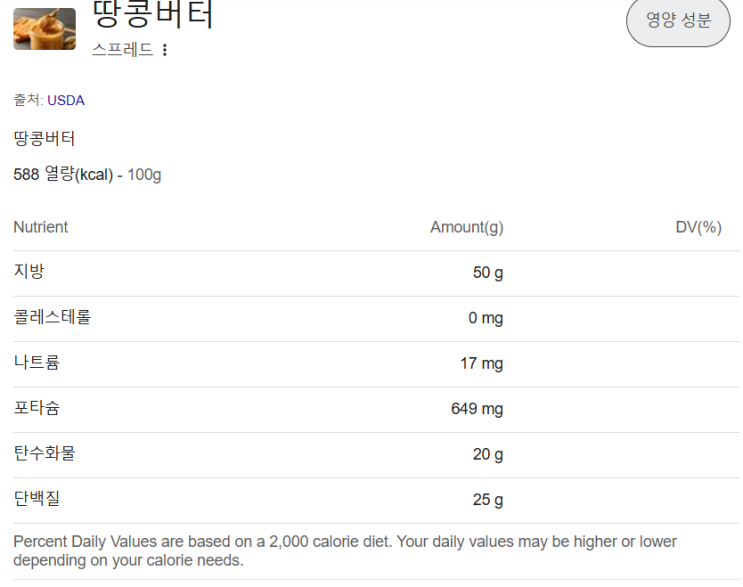Screen dimensions: 743x587
Task: Click the 100g serving size text
Action: click(145, 175)
